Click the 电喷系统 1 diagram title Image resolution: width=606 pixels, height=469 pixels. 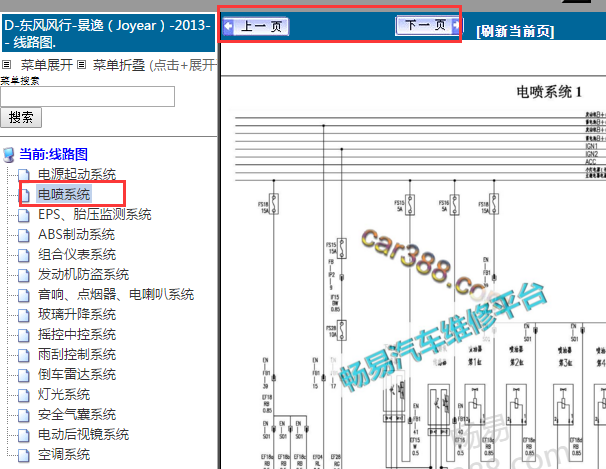click(549, 92)
